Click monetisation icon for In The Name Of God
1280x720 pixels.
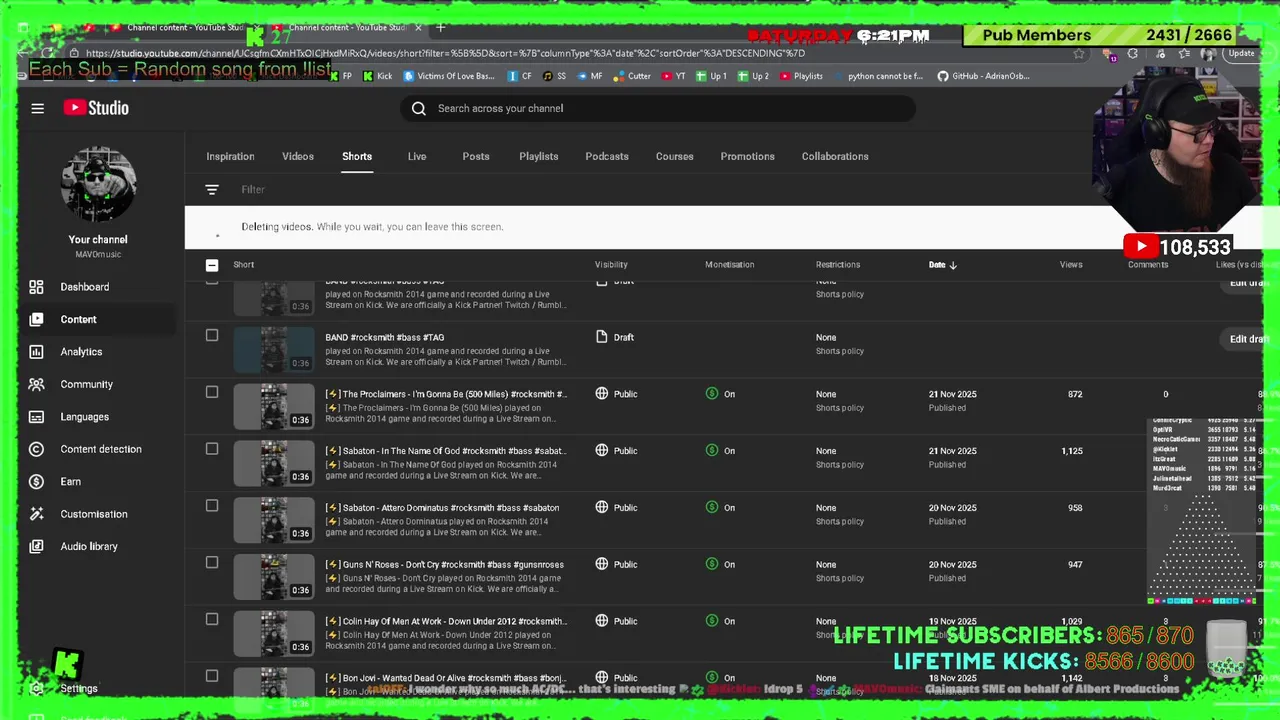[x=712, y=451]
